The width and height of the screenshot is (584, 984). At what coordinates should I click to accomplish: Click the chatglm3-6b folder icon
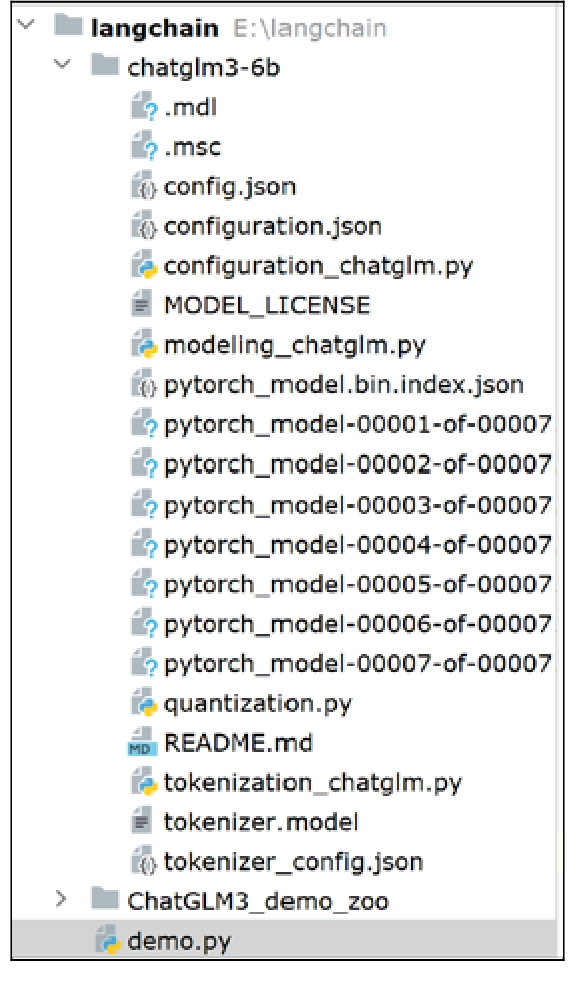pyautogui.click(x=104, y=65)
